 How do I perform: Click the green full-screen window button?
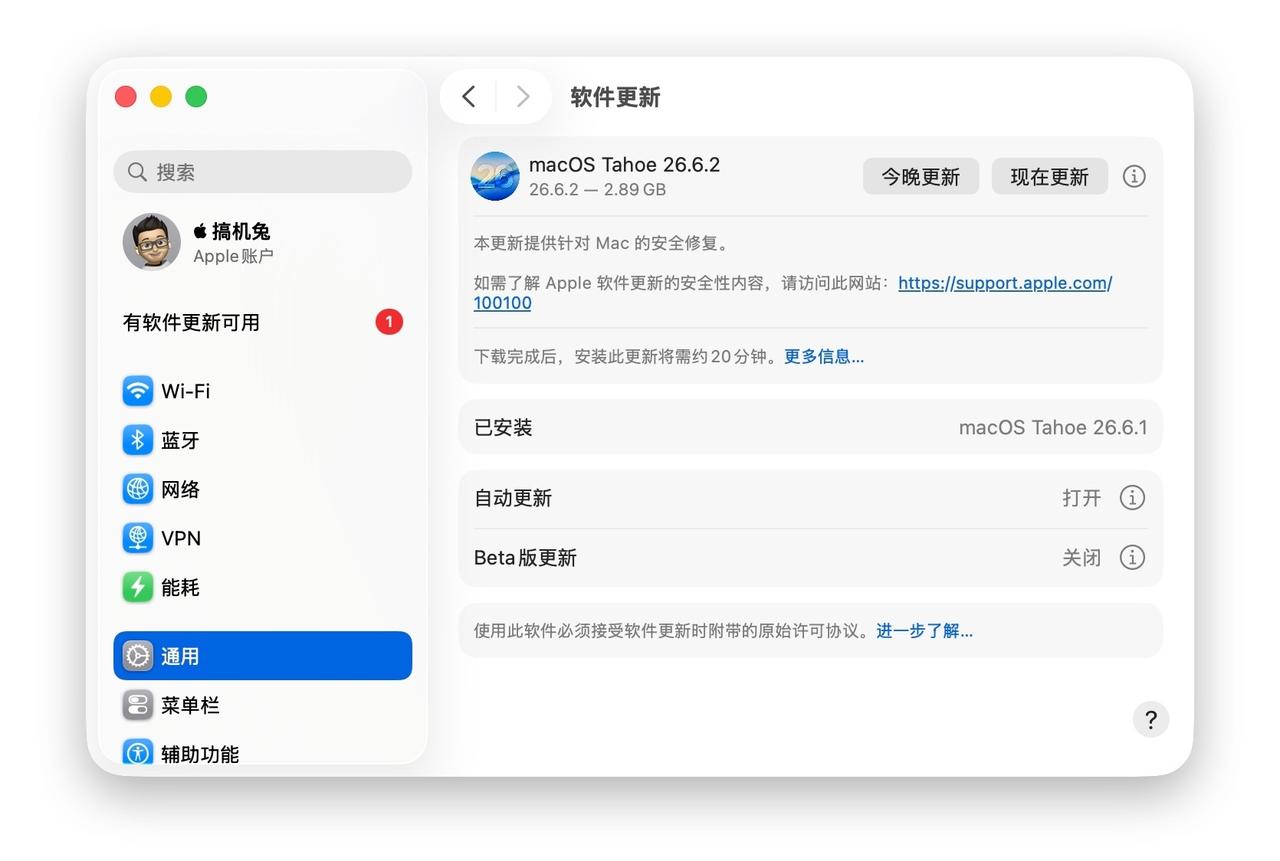click(196, 96)
